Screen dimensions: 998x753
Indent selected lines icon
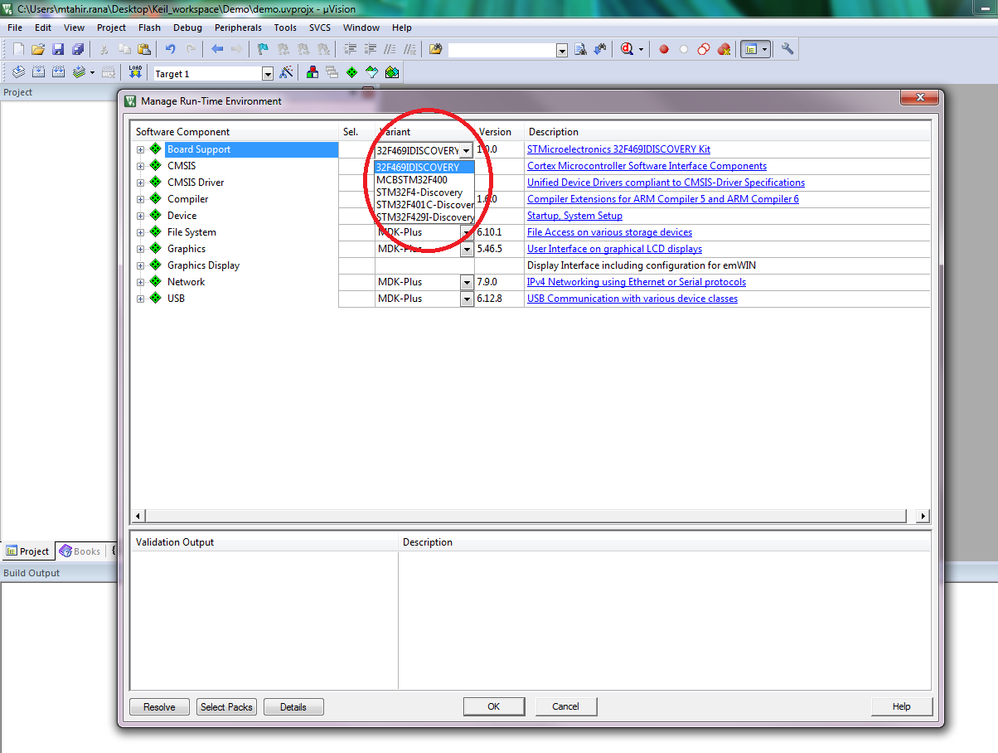pos(350,49)
